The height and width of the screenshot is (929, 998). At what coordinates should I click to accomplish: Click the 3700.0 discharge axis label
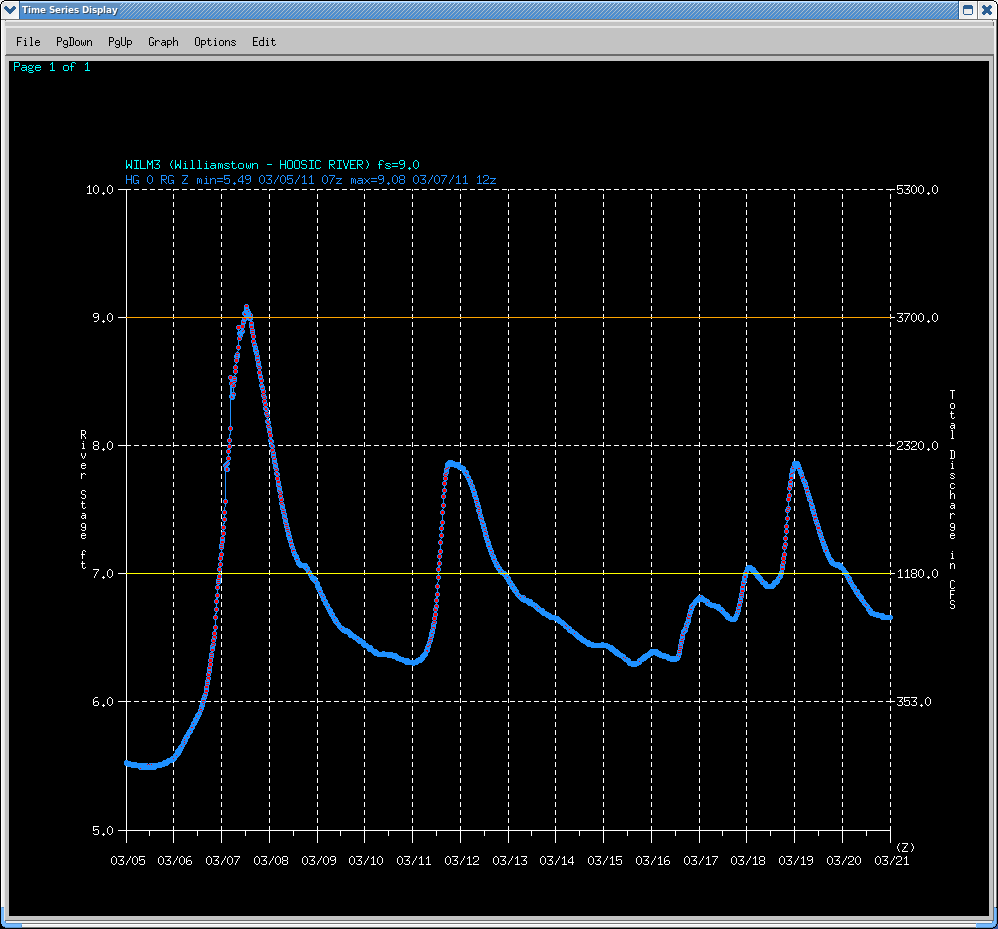click(x=916, y=318)
